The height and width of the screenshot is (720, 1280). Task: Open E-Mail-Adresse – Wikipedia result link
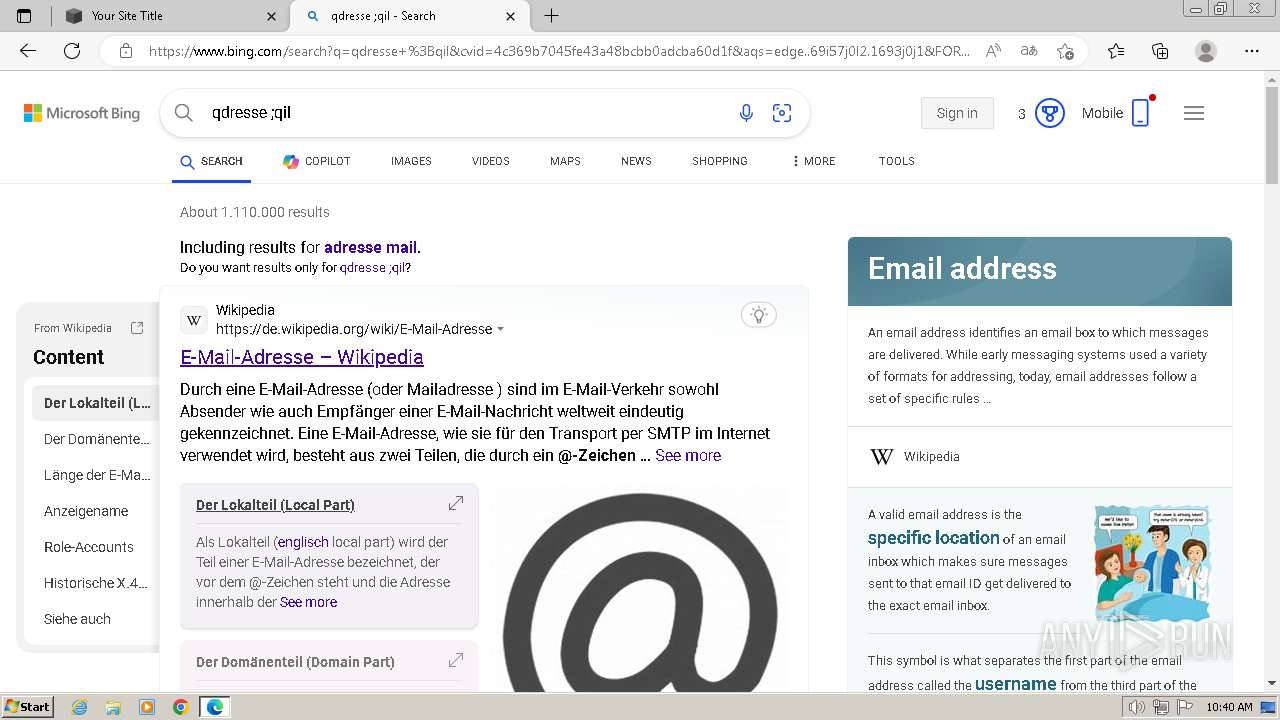(x=302, y=357)
